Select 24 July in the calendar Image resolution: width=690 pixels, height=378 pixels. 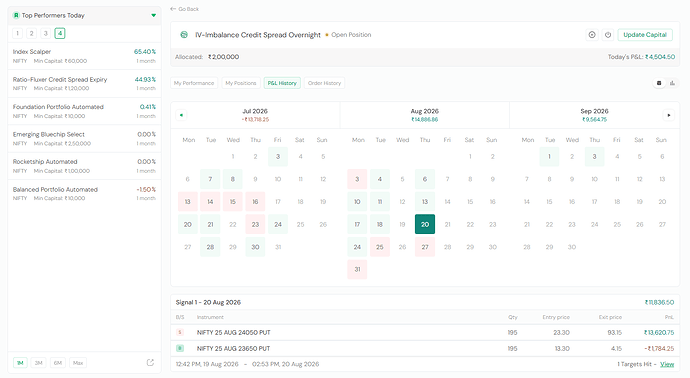coord(278,224)
